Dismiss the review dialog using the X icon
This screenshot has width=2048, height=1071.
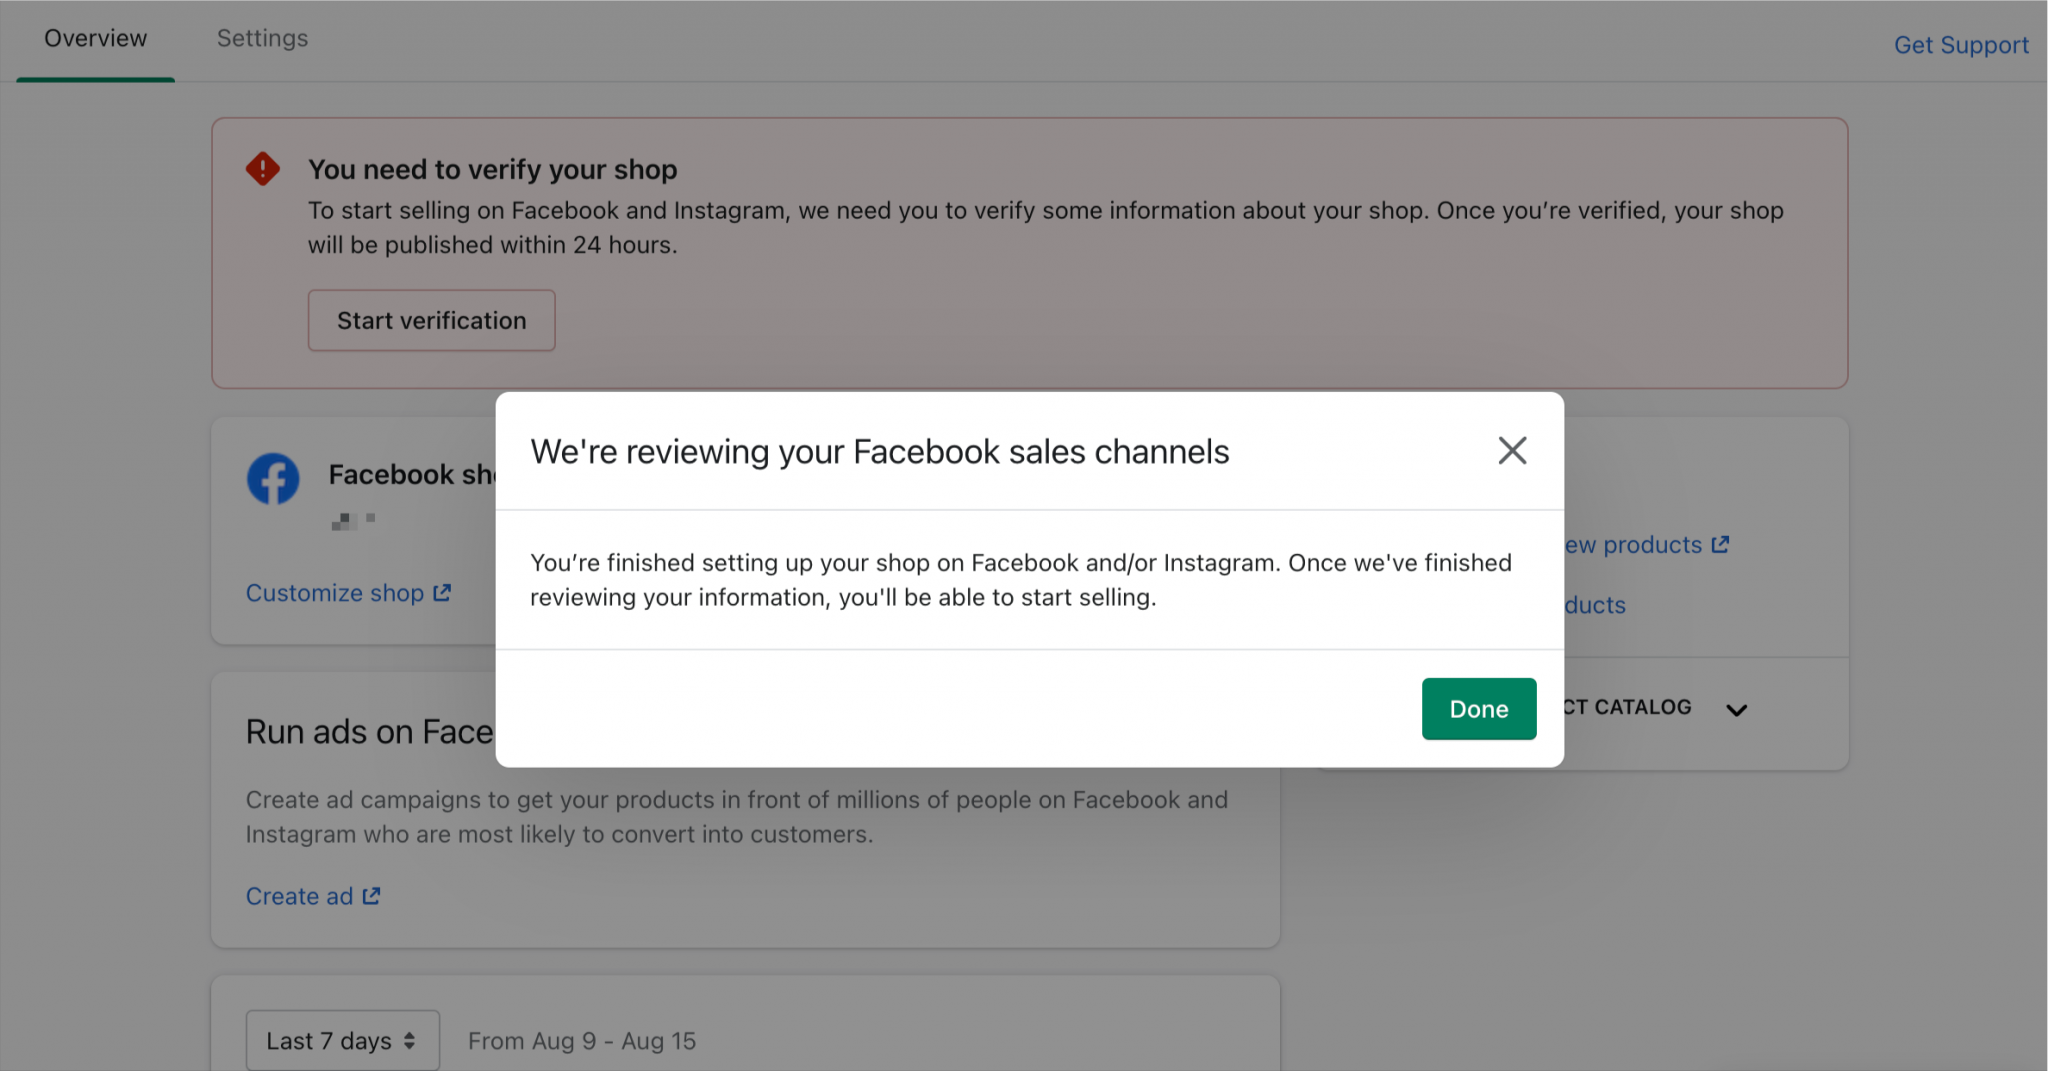tap(1512, 450)
